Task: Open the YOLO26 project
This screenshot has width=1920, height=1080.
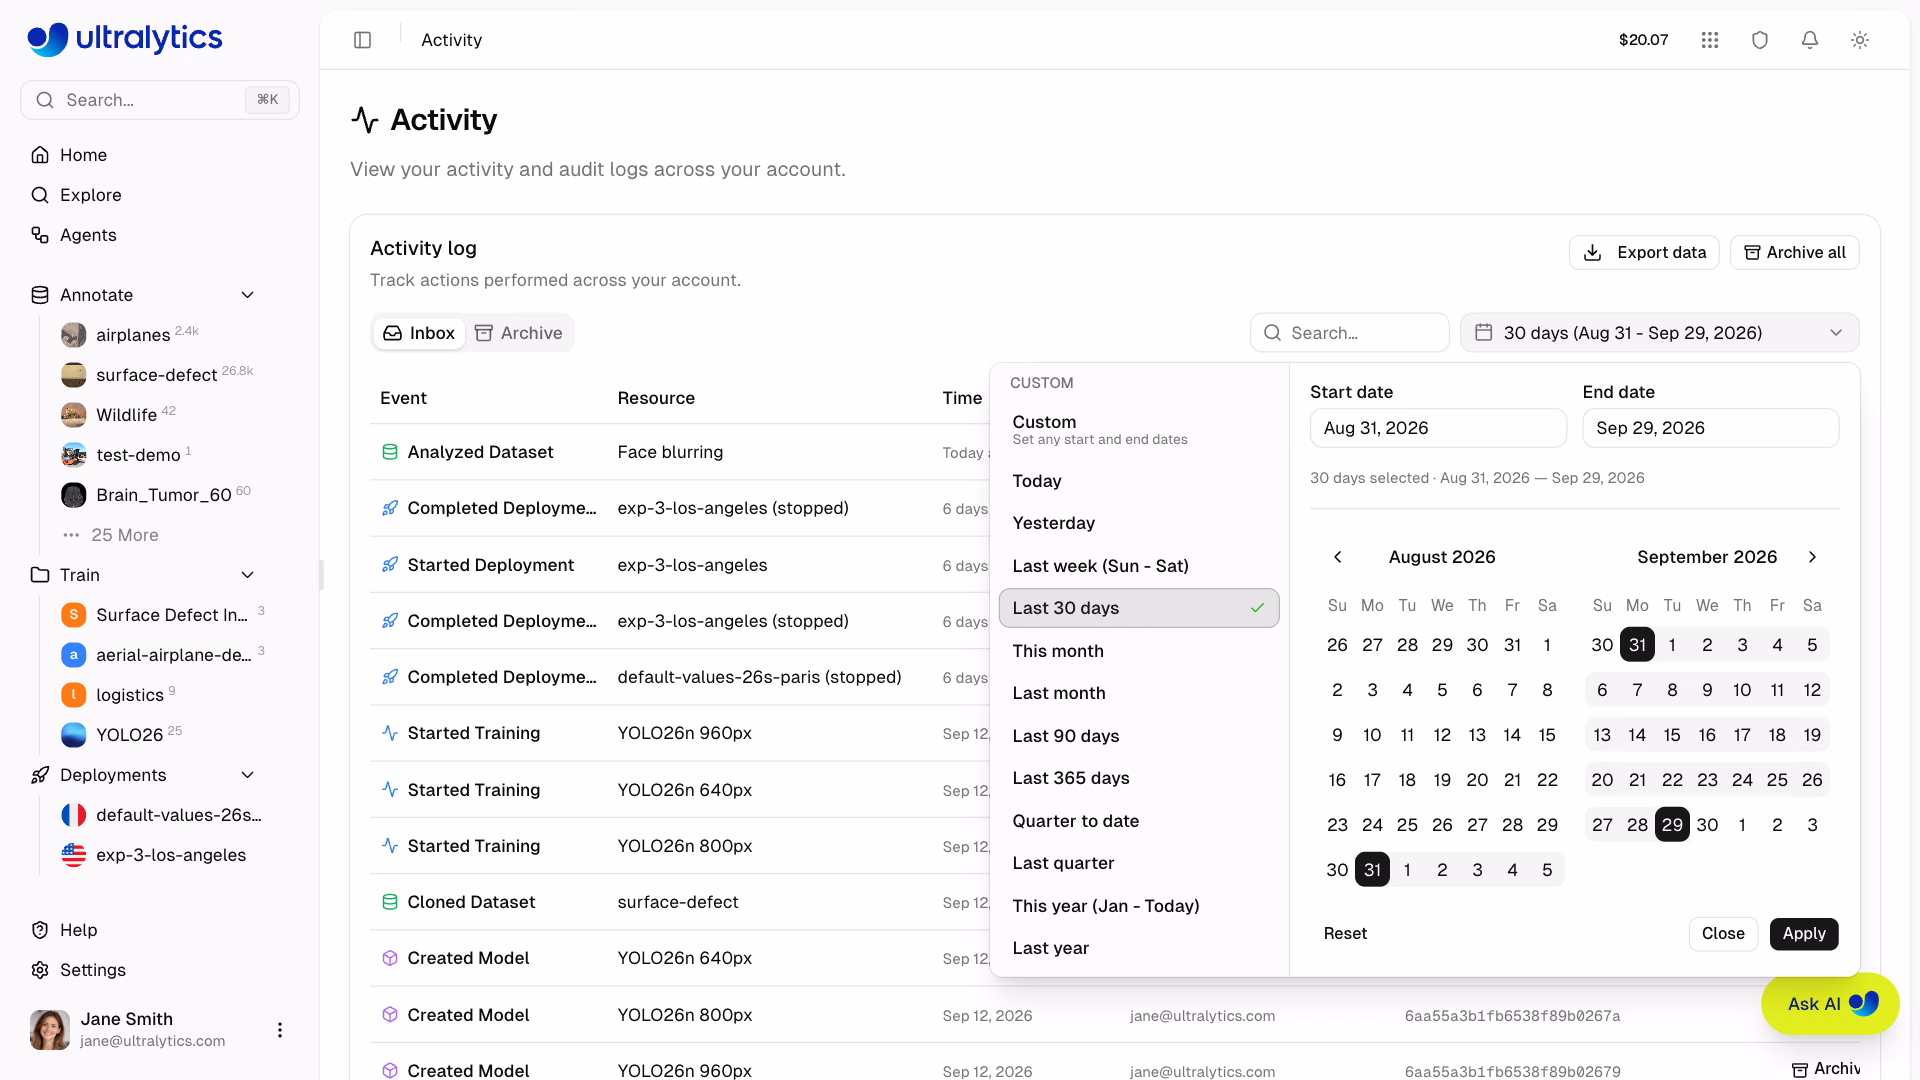Action: click(x=128, y=735)
